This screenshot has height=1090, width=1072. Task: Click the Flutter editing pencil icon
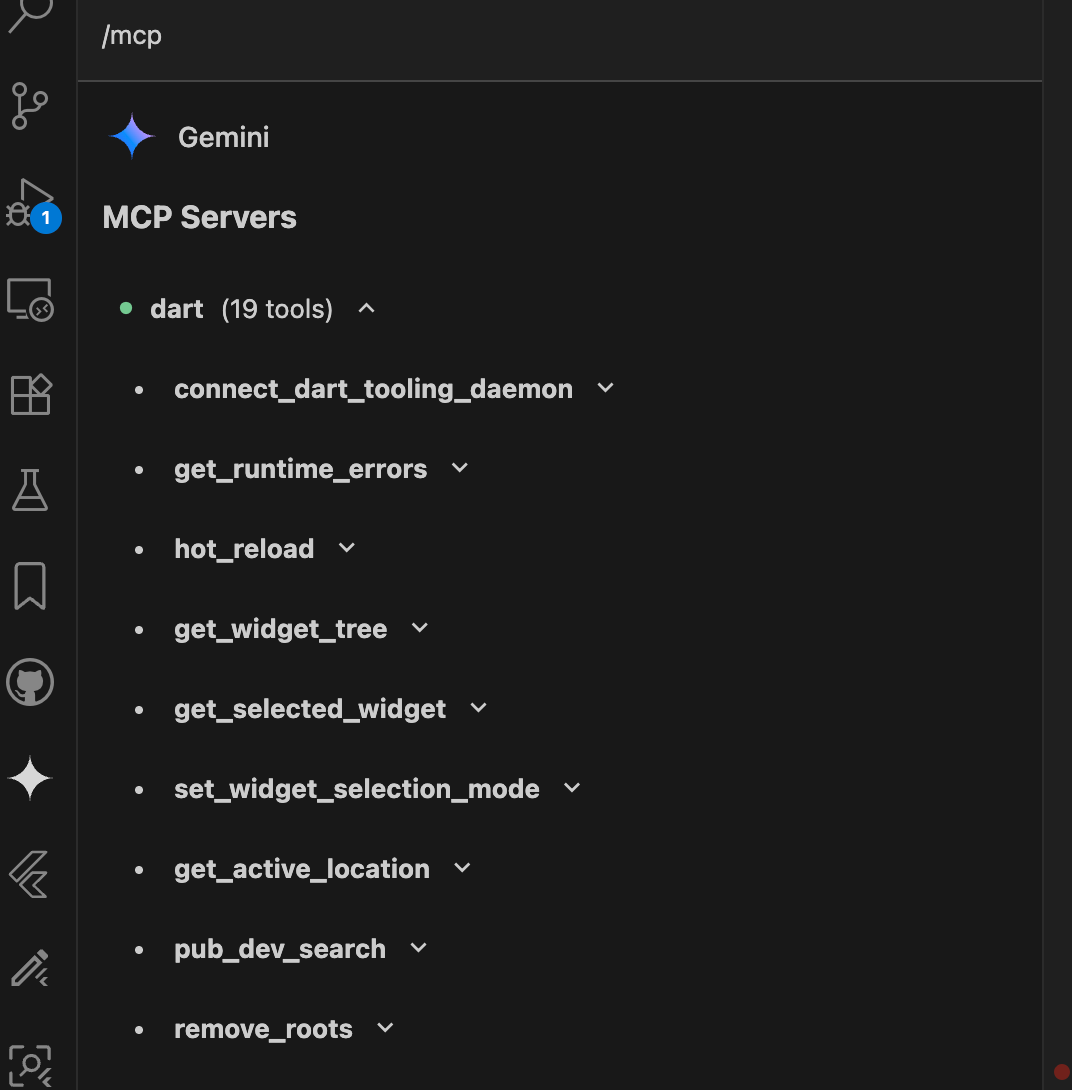(x=29, y=968)
